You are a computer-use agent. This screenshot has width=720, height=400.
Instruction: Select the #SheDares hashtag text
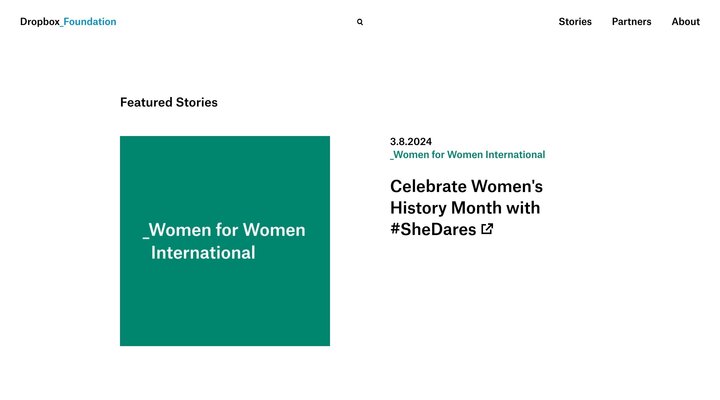[433, 230]
